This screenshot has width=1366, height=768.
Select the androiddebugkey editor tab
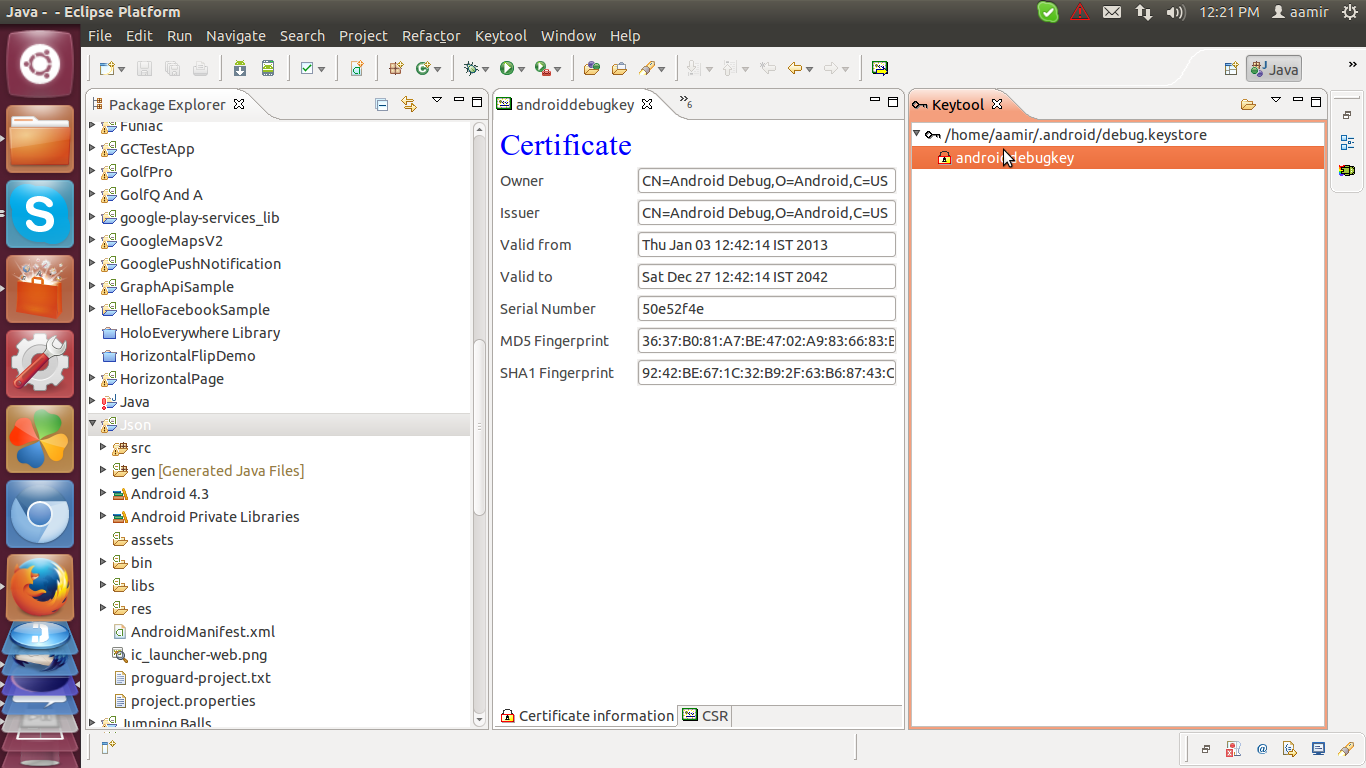[575, 104]
